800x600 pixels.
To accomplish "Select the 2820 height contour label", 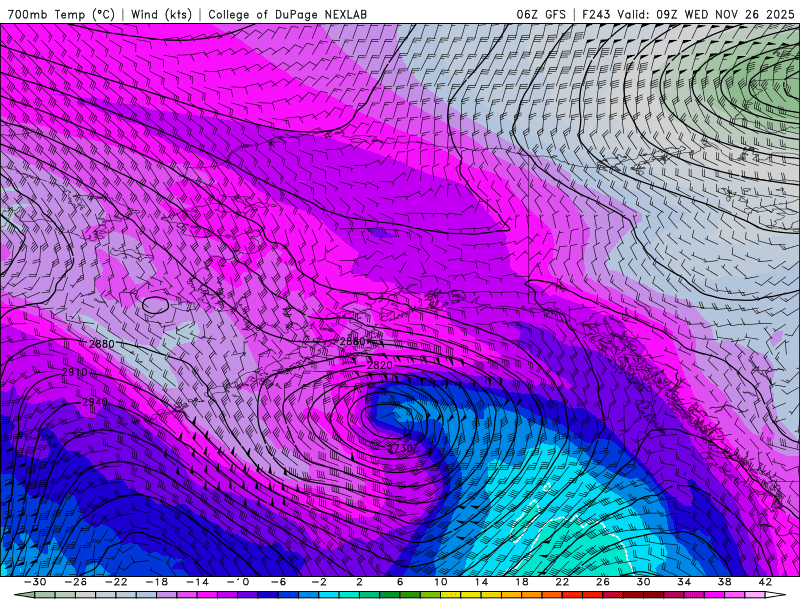I will pyautogui.click(x=380, y=365).
